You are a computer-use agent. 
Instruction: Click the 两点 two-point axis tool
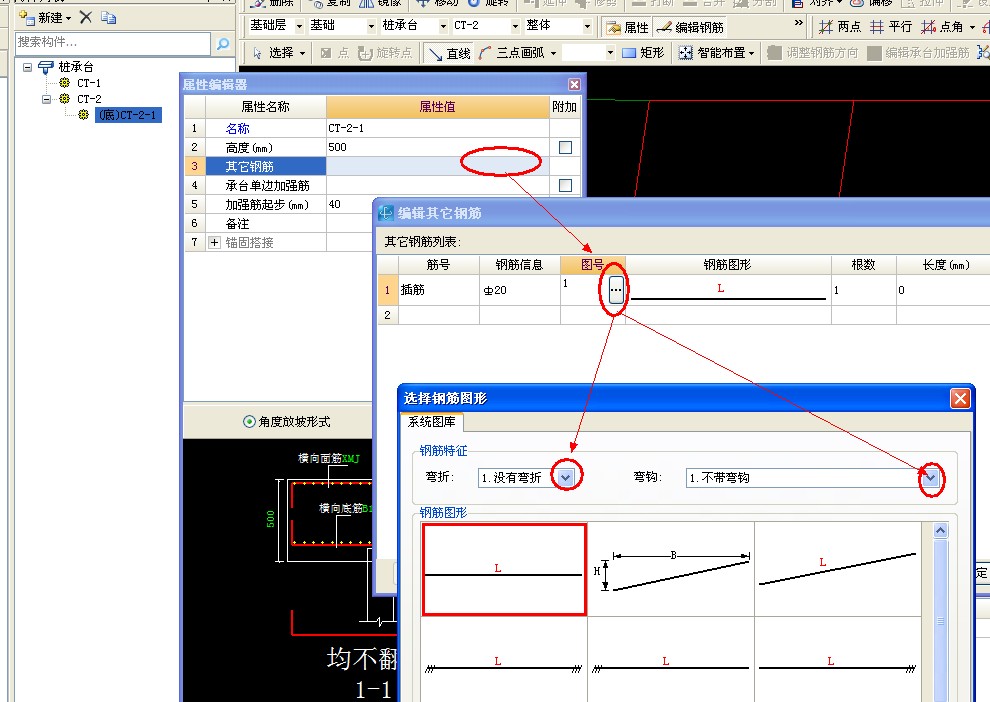click(840, 27)
